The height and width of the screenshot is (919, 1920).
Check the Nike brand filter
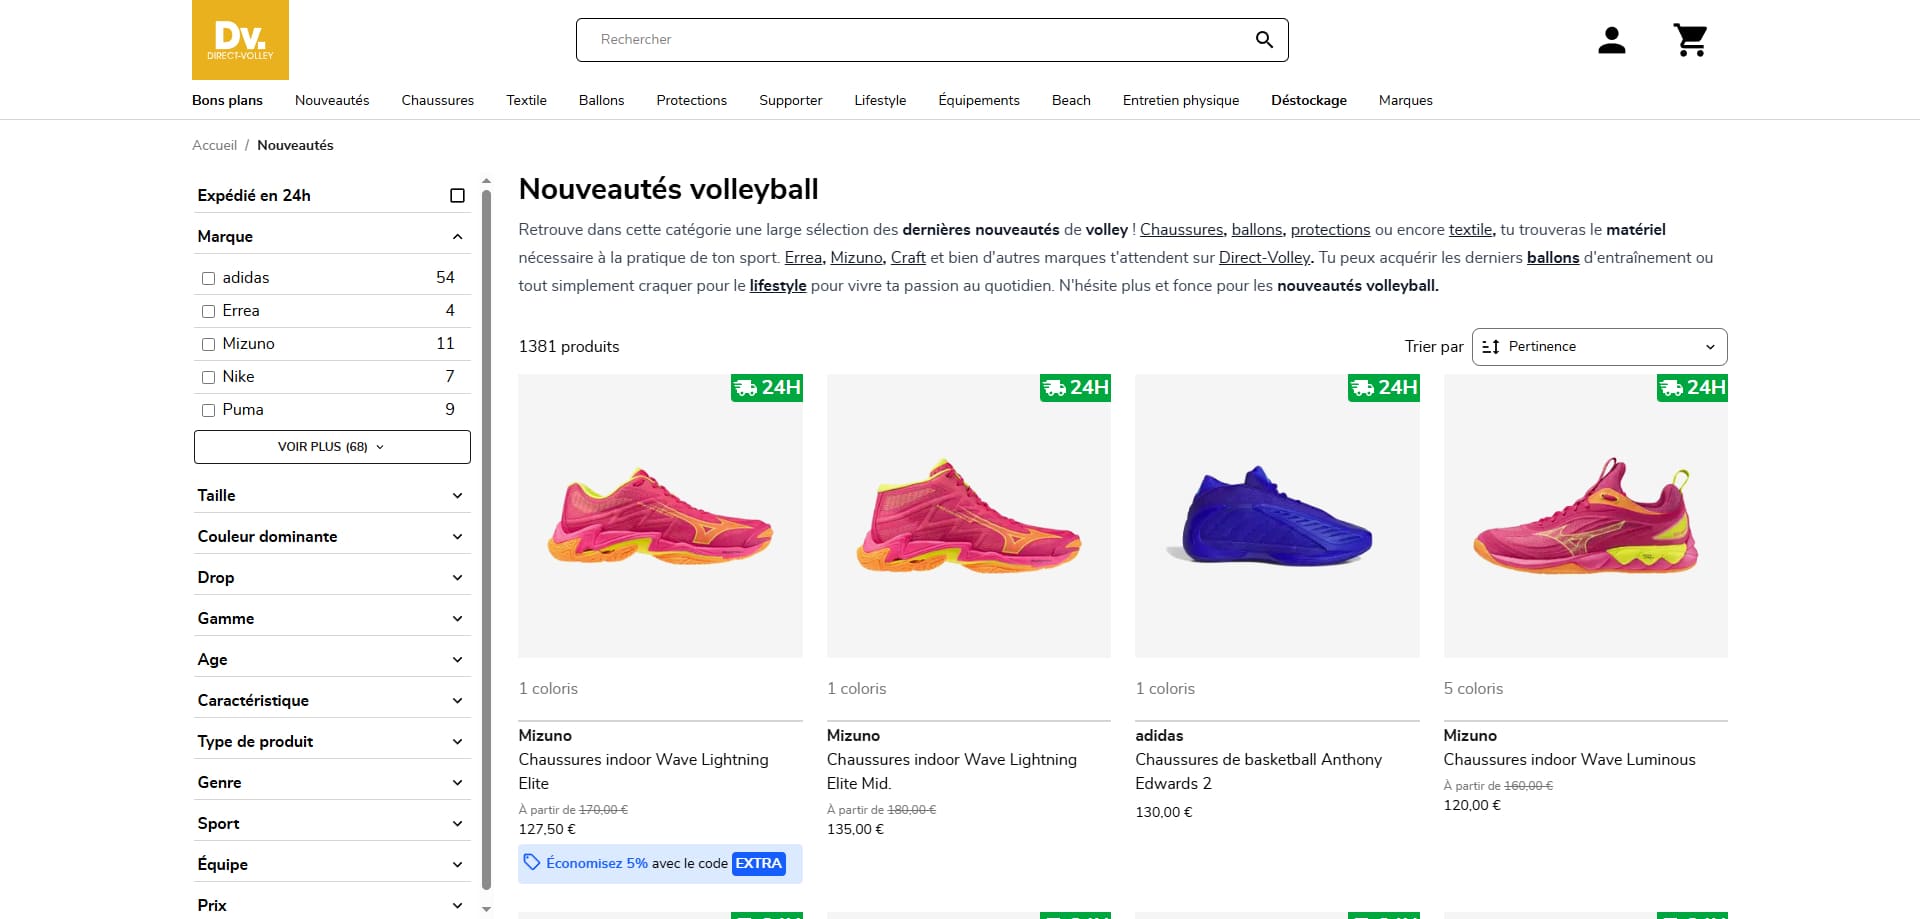[208, 377]
